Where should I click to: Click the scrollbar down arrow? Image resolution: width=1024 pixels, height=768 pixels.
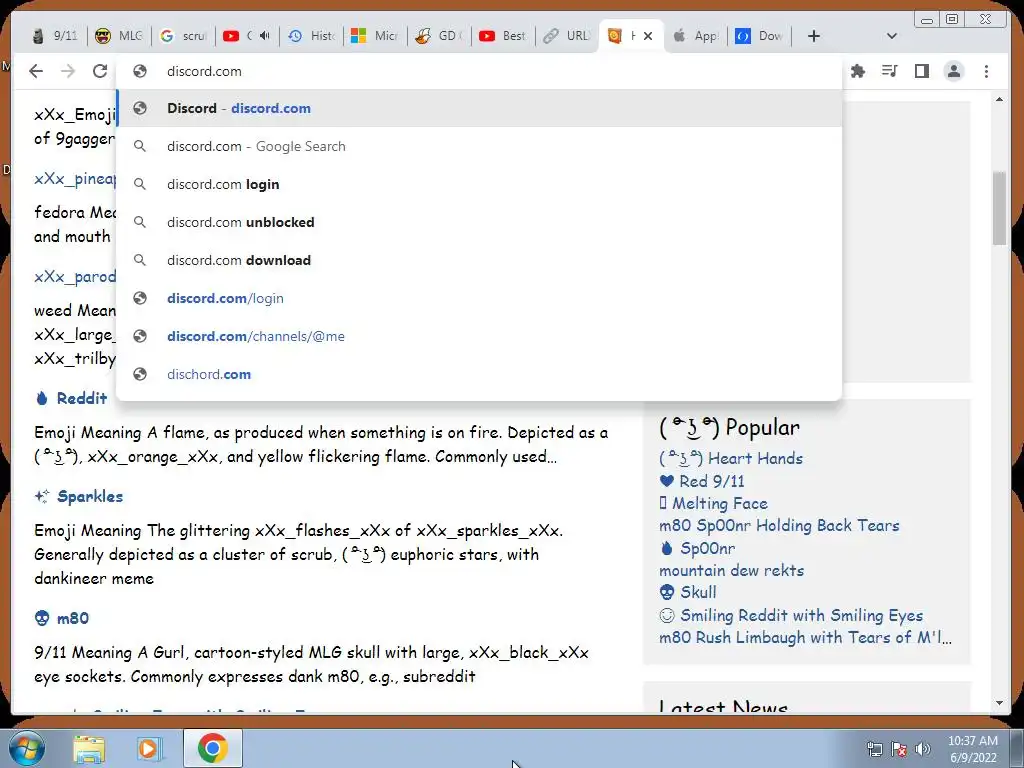pyautogui.click(x=999, y=703)
